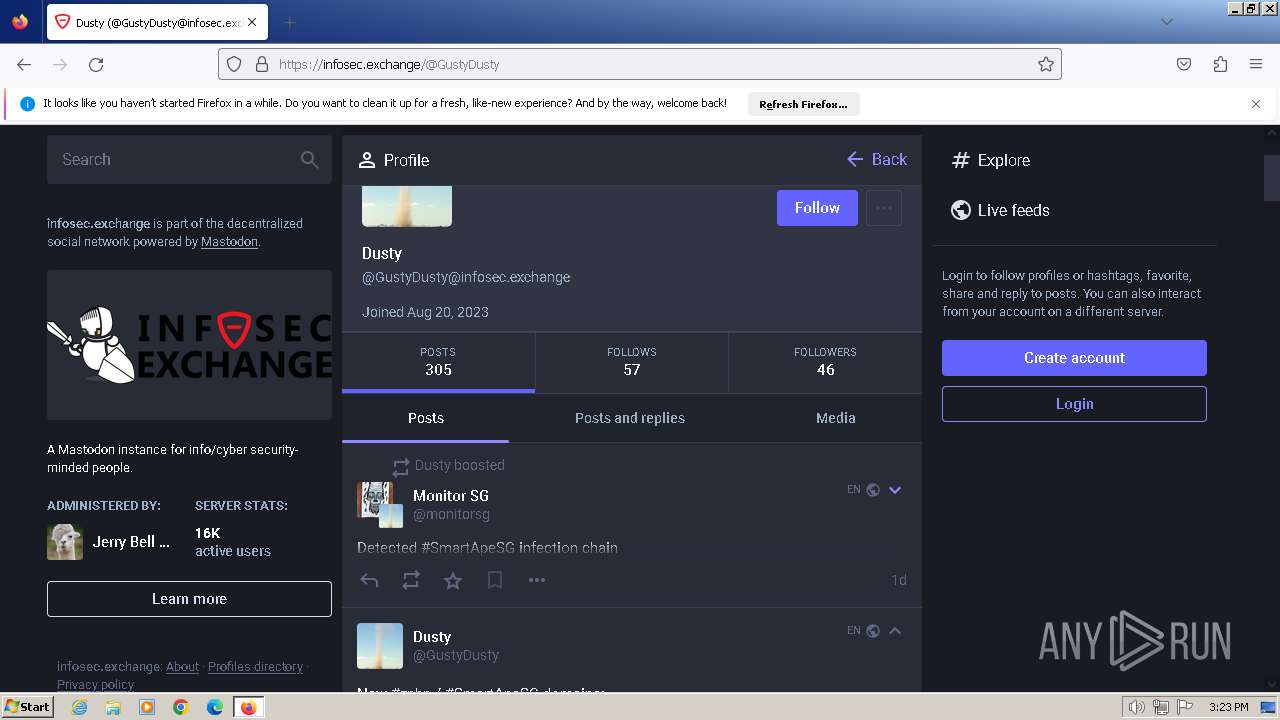
Task: Click into the Search field
Action: [x=189, y=159]
